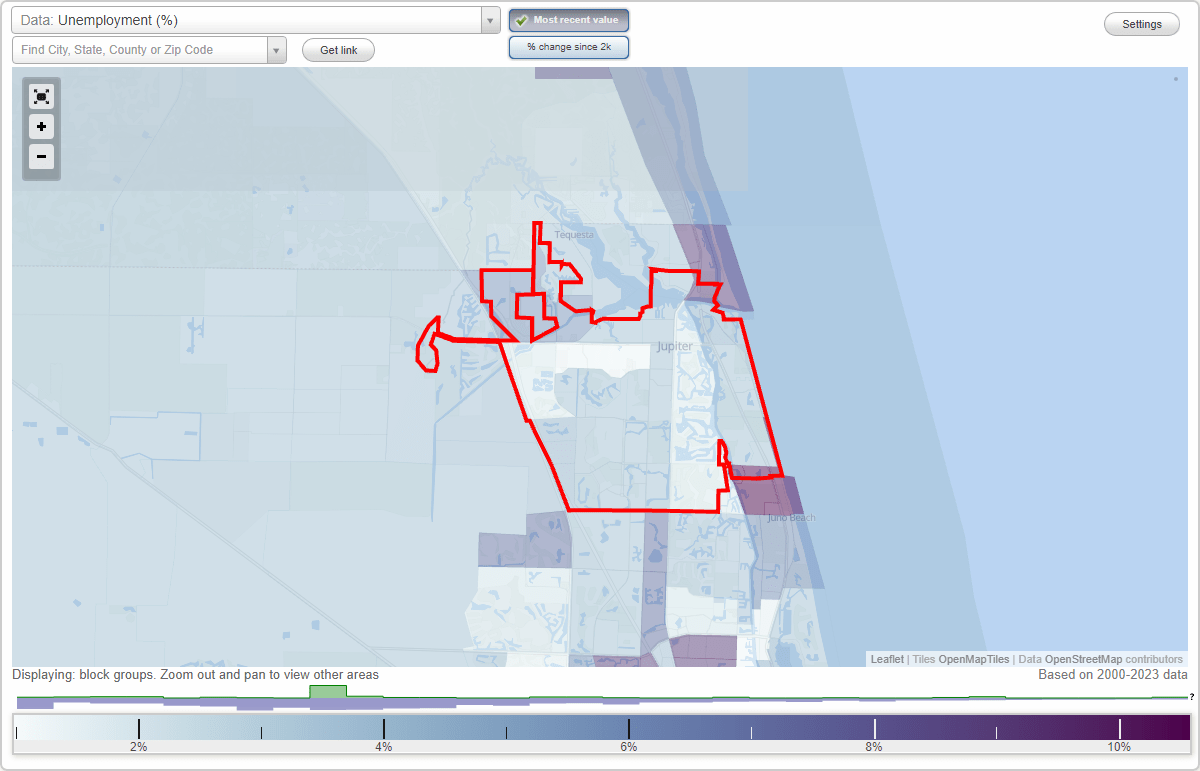
Task: Click the green histogram peak bar
Action: coord(328,691)
